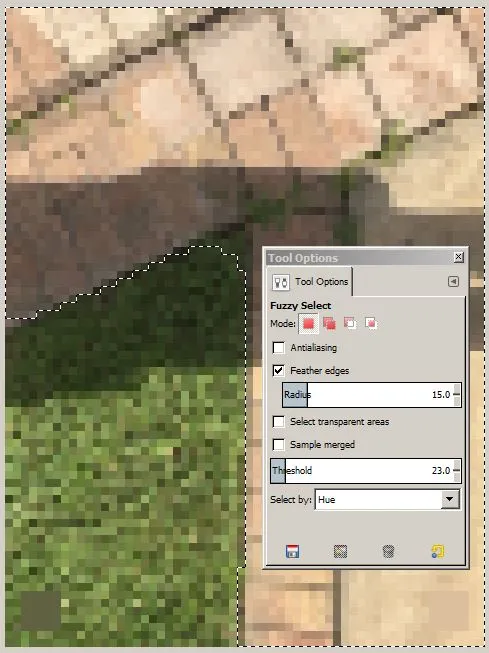Enable Select transparent areas checkbox

coord(279,421)
